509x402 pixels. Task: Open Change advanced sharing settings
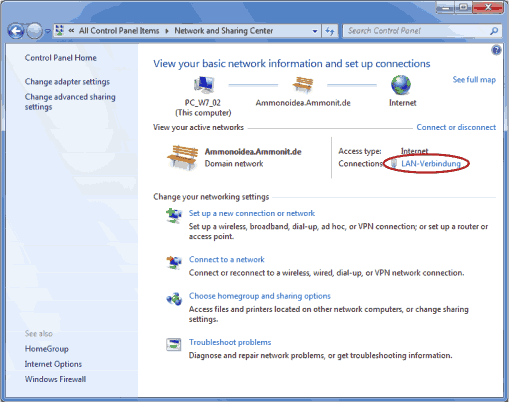pos(70,102)
